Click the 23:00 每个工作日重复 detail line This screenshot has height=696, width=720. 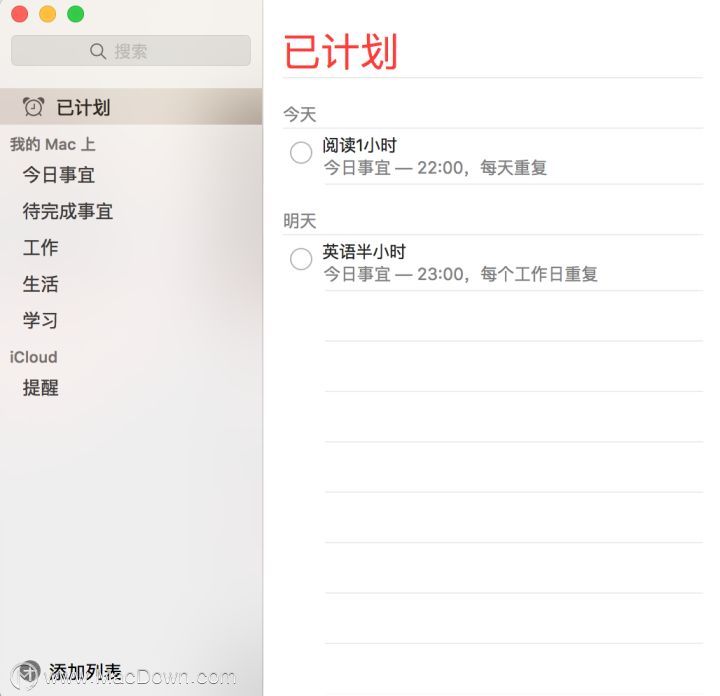click(x=461, y=274)
